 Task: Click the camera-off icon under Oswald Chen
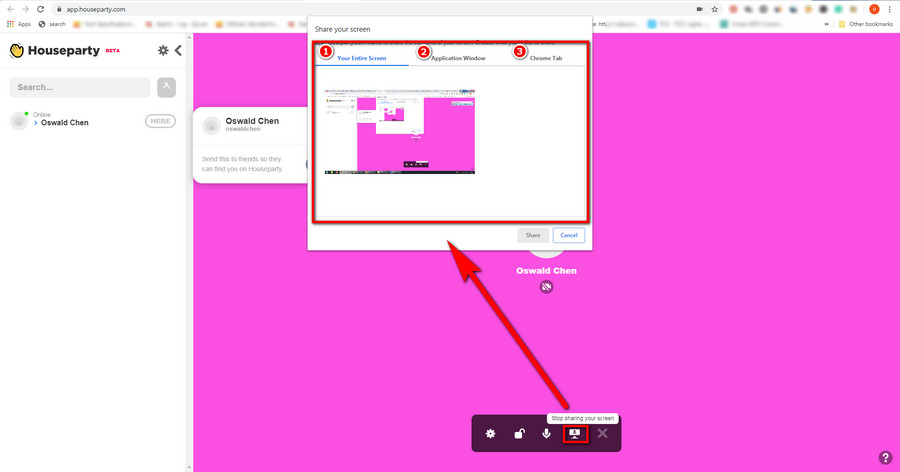(x=546, y=287)
